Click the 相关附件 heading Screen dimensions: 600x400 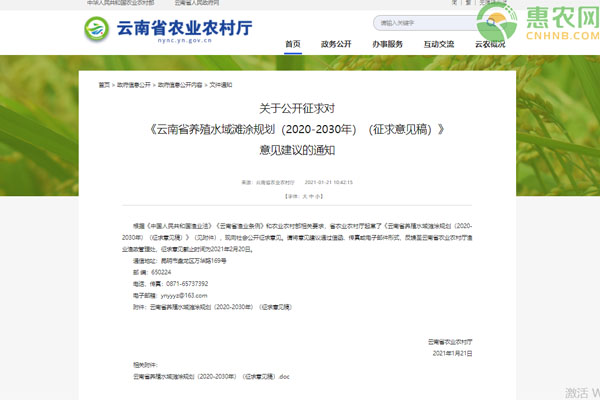point(145,365)
